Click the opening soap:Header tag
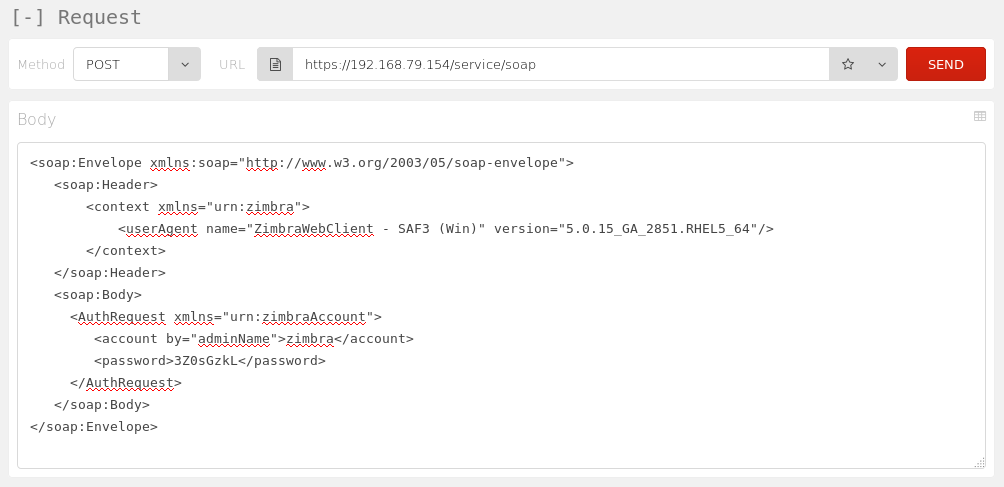1004x487 pixels. pos(106,185)
